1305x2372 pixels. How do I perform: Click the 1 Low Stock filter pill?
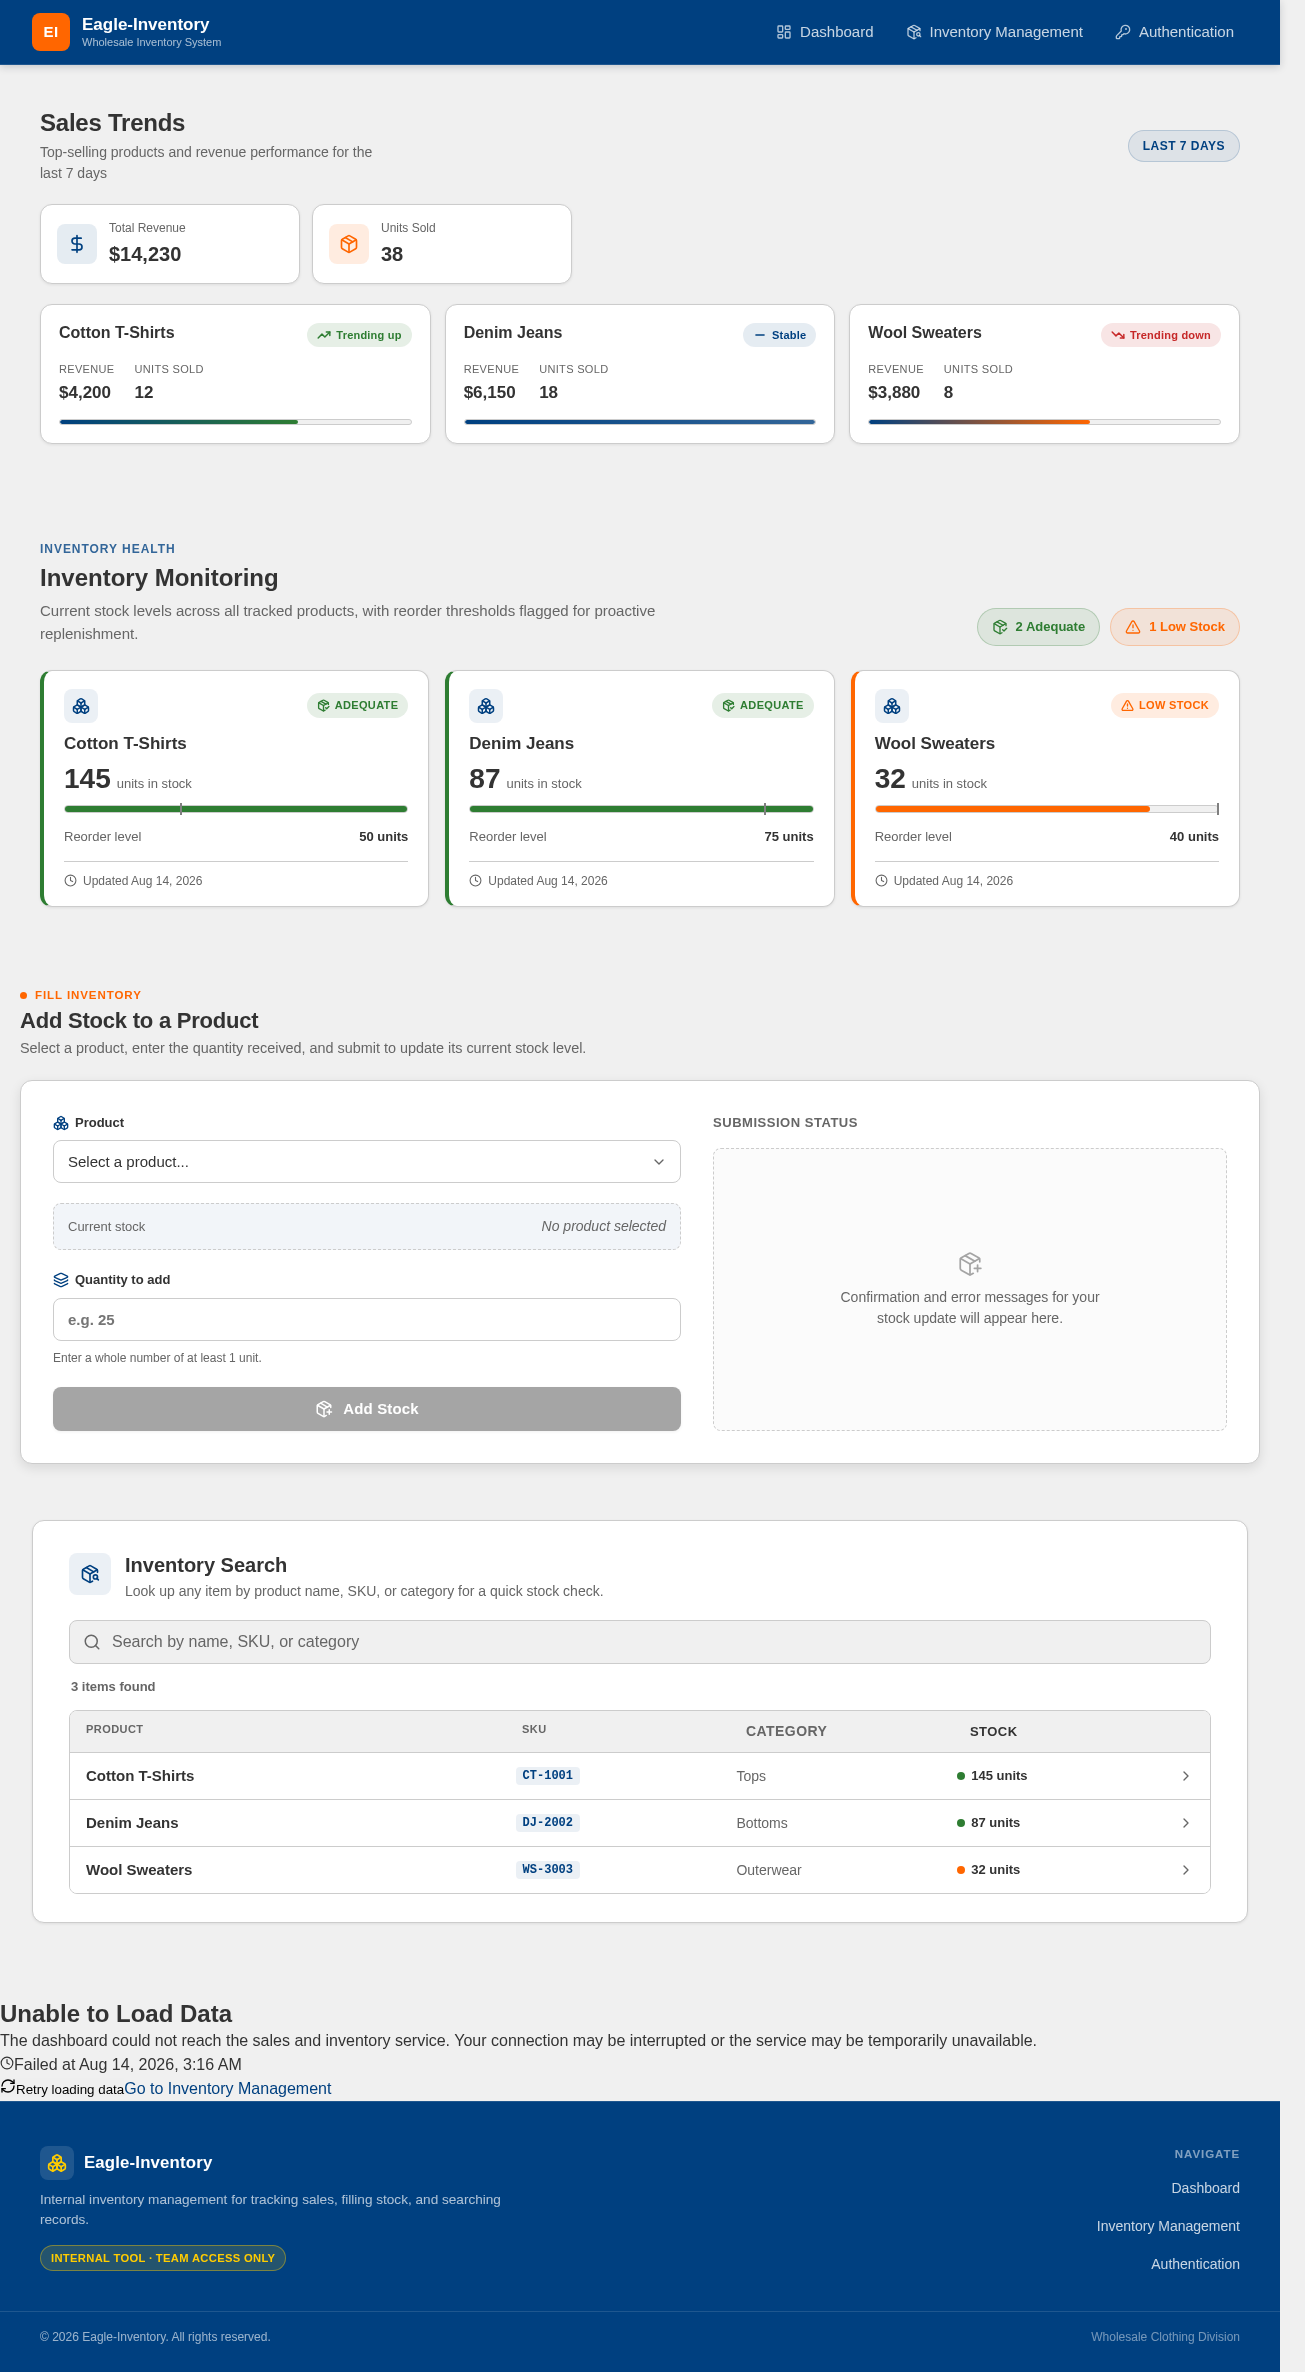[x=1175, y=627]
